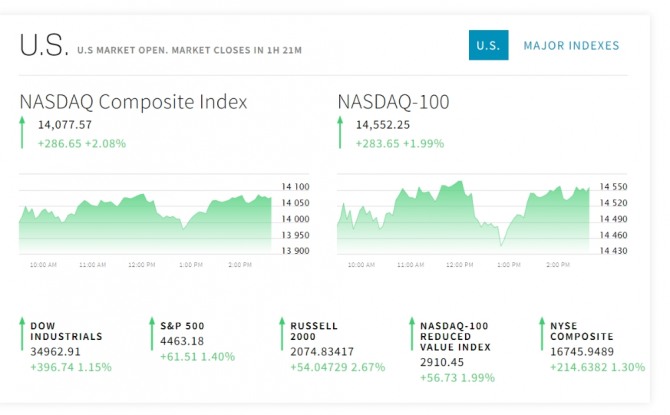Open the NYSE Composite index link
This screenshot has height=415, width=670.
[x=581, y=331]
